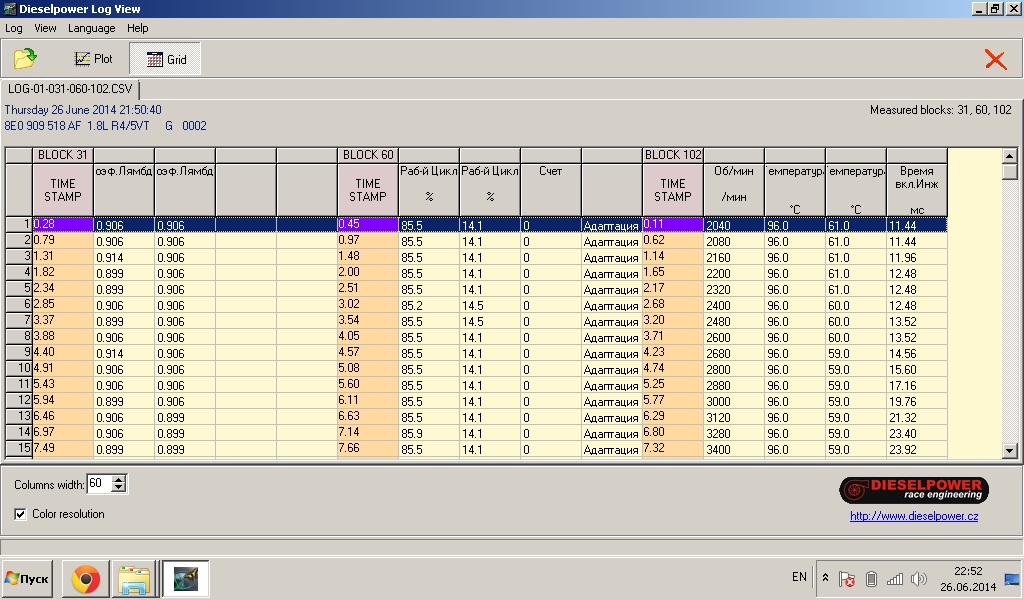Show hidden tray icons arrow
1024x600 pixels.
point(825,578)
